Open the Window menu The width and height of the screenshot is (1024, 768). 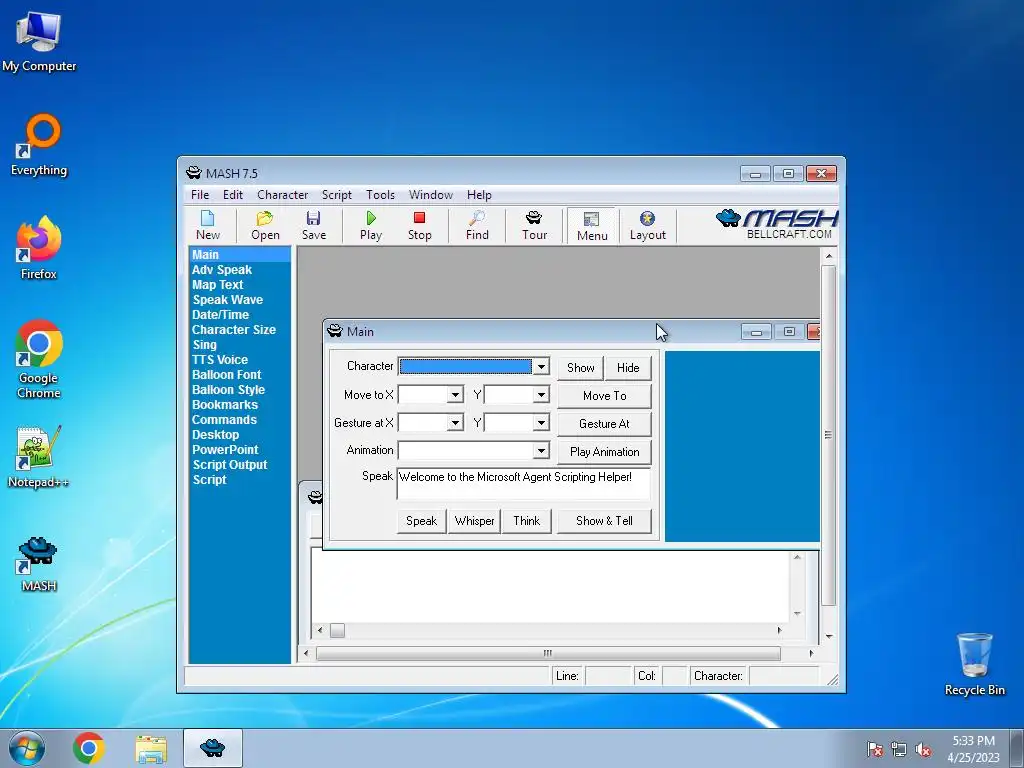click(x=430, y=195)
